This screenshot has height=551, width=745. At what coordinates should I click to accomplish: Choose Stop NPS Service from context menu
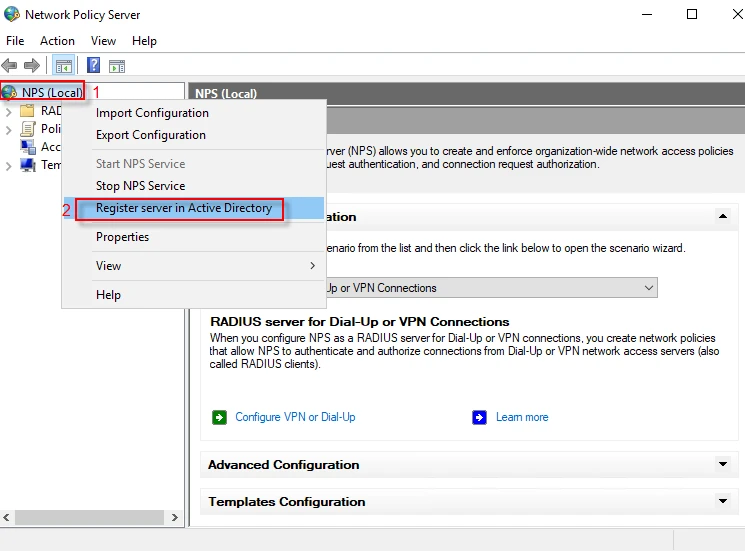pos(140,185)
